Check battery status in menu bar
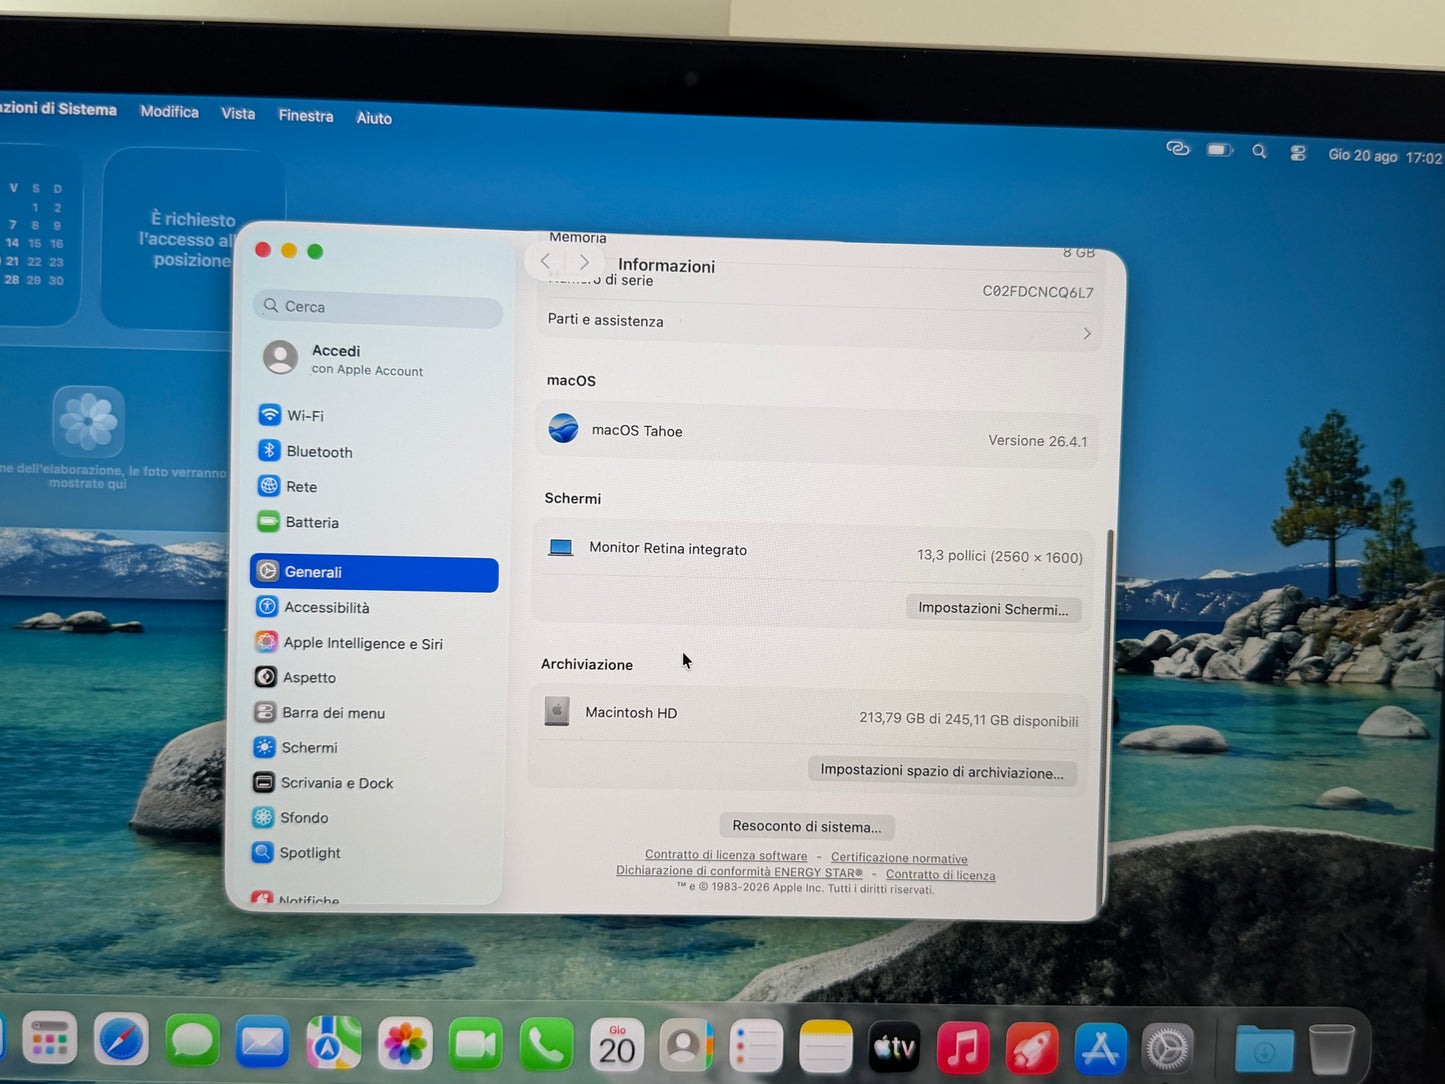1445x1084 pixels. 1219,150
